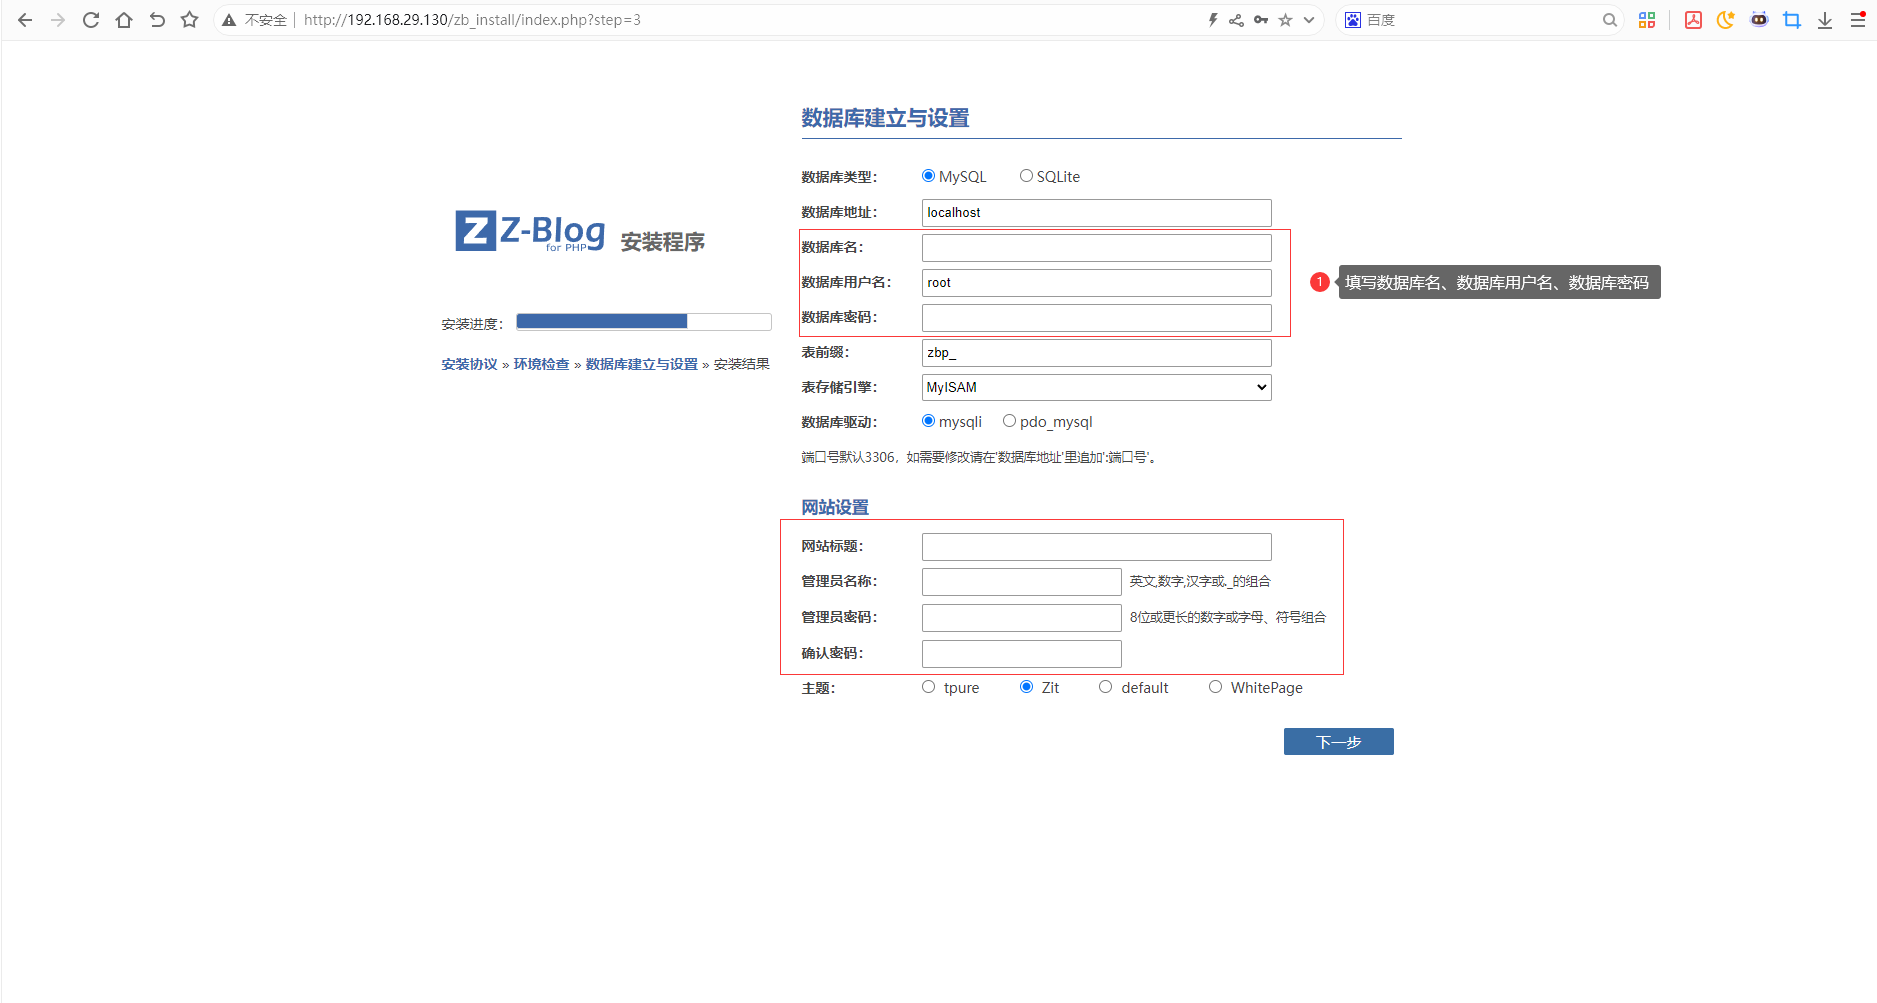Screen dimensions: 1877x1003
Task: Focus the 管理员名称 input field
Action: coord(1021,582)
